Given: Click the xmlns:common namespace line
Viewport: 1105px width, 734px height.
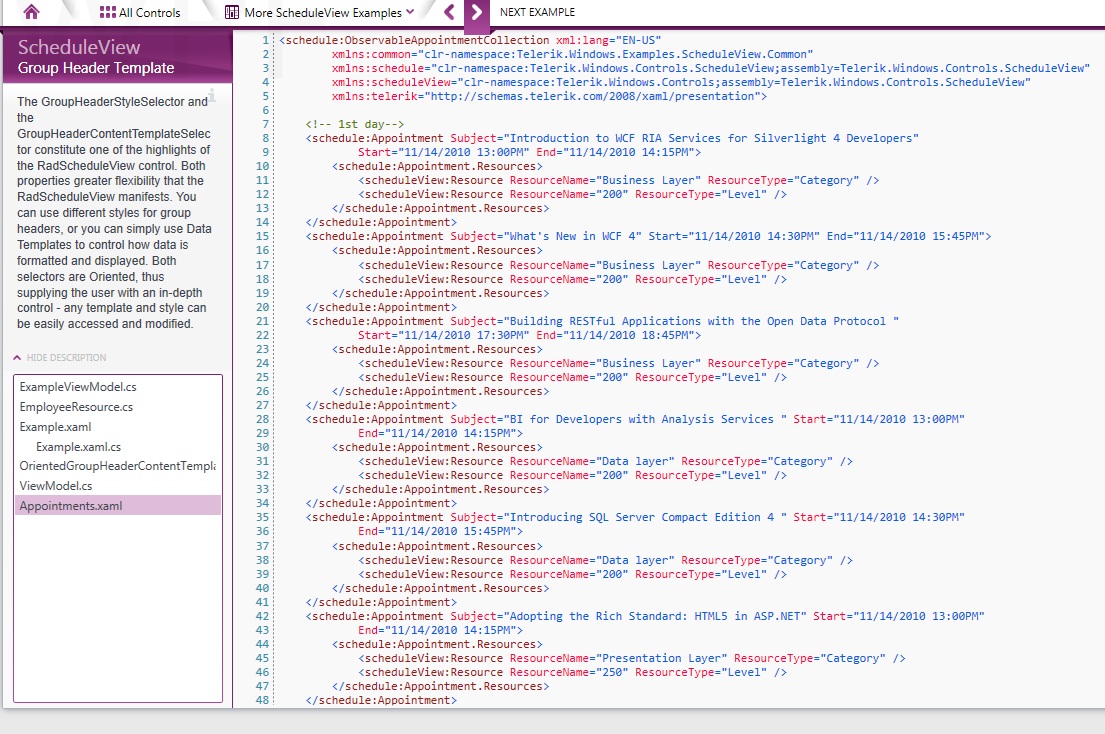Looking at the screenshot, I should [572, 54].
